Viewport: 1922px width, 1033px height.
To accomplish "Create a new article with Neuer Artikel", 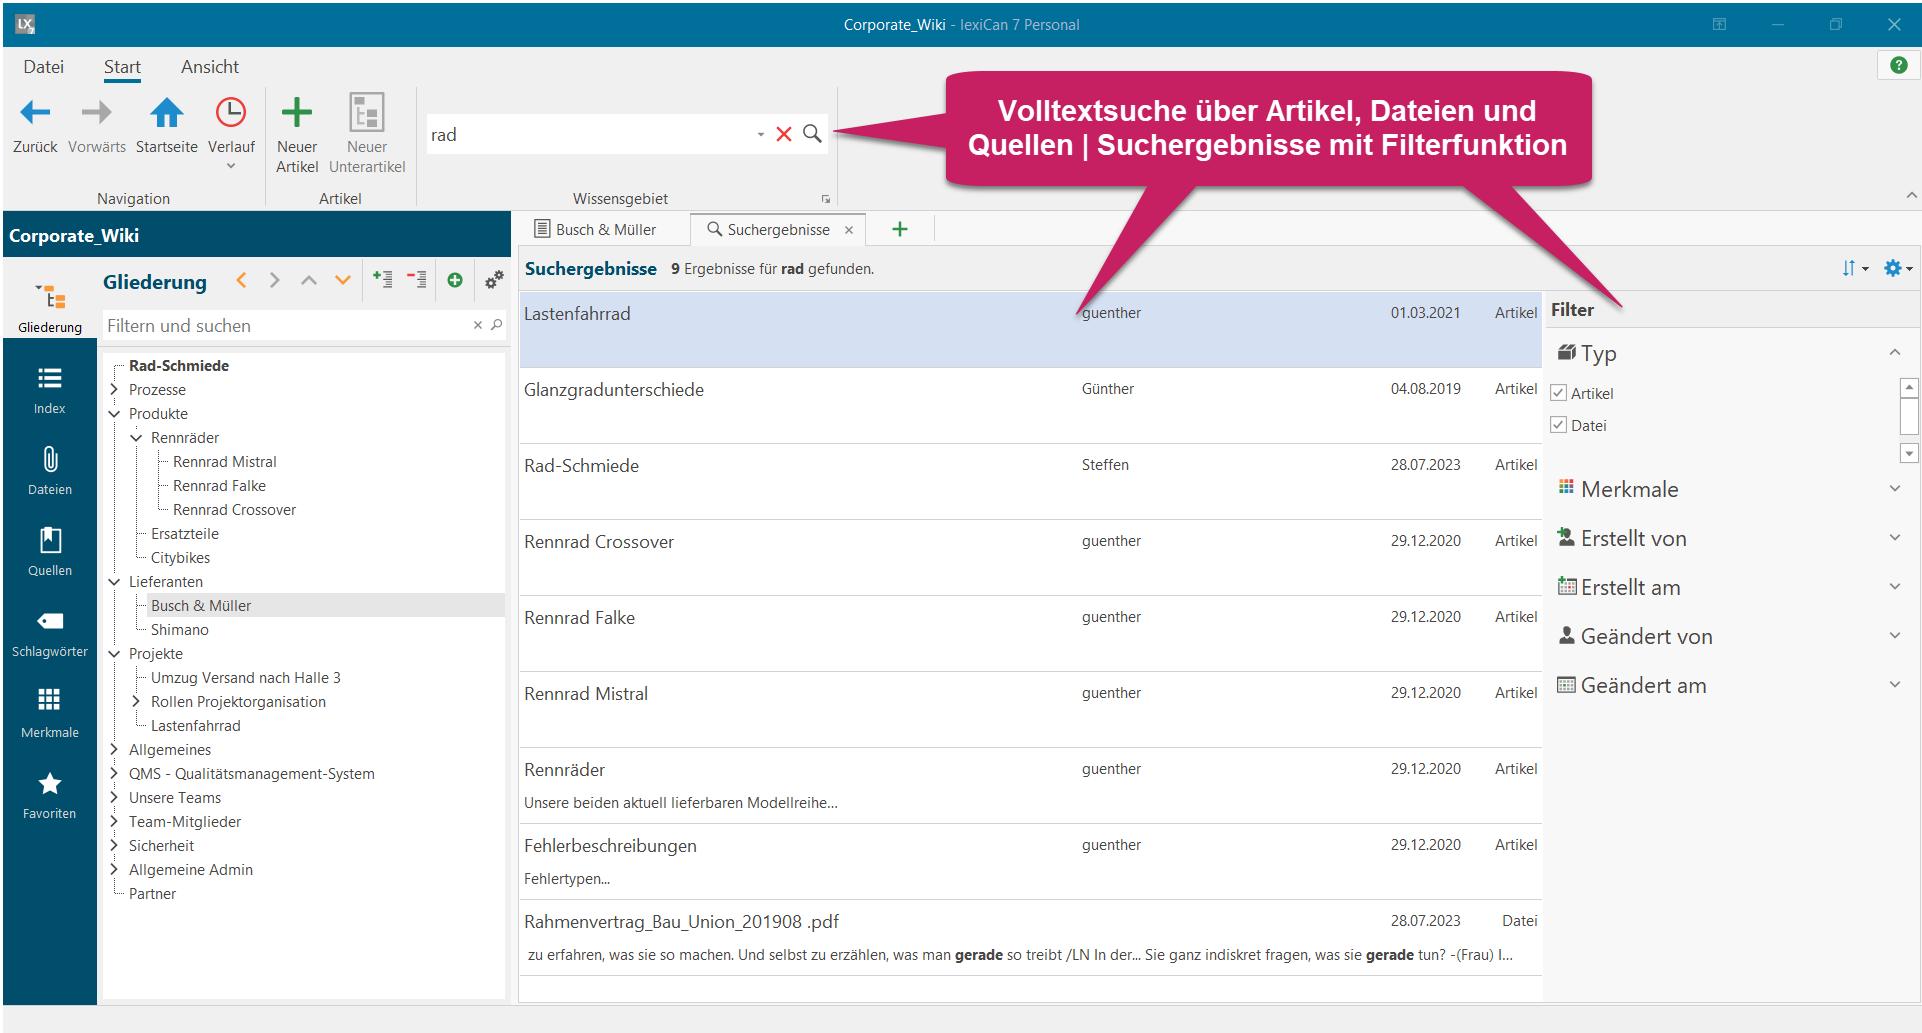I will click(296, 114).
